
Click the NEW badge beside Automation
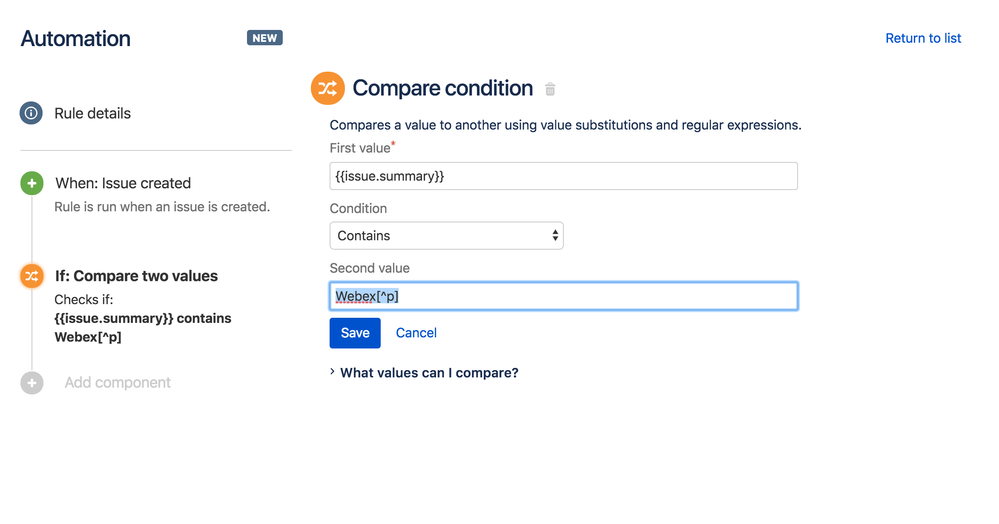point(265,38)
